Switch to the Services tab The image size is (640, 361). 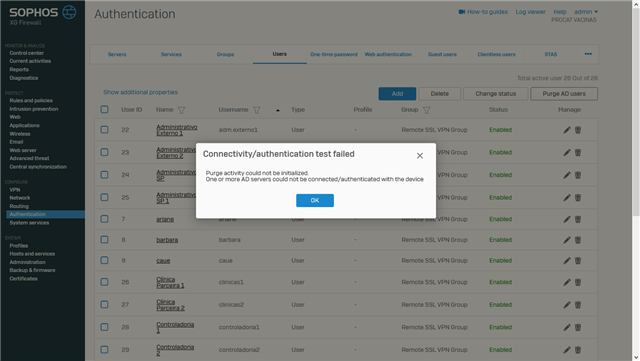tap(171, 54)
